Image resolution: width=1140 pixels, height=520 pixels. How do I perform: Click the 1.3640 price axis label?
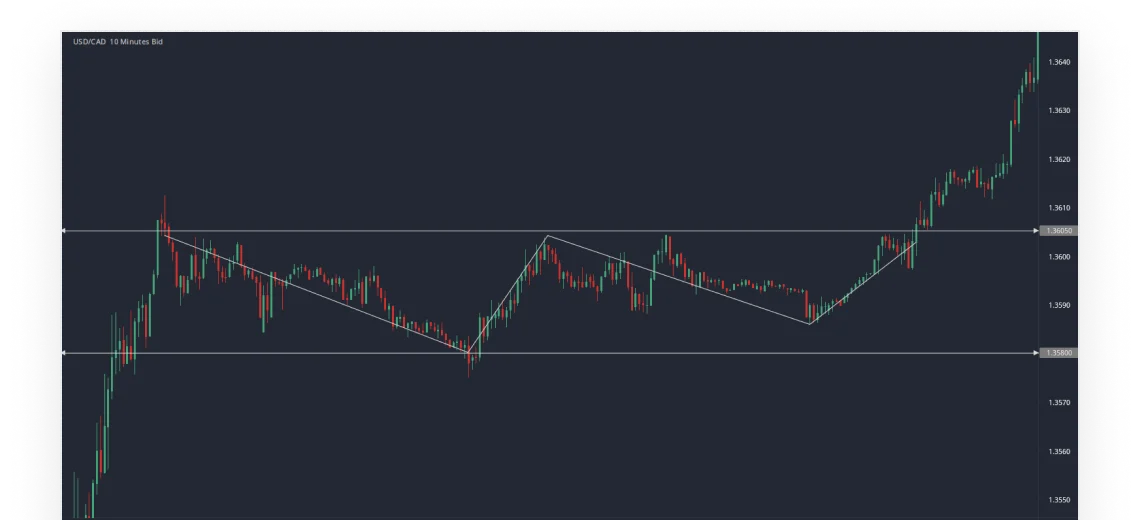(x=1059, y=62)
